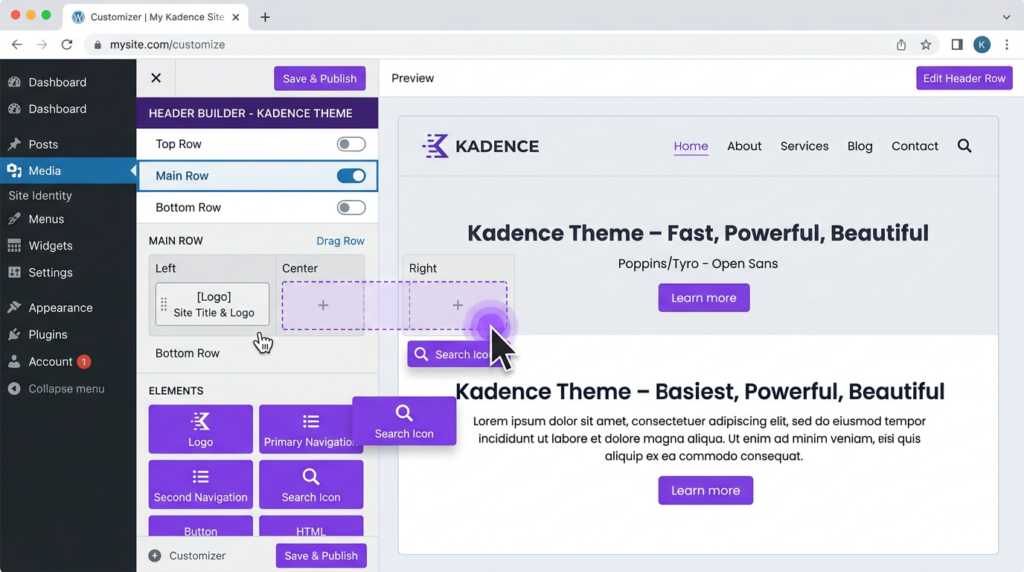Click top Save & Publish button
This screenshot has width=1024, height=572.
pyautogui.click(x=319, y=78)
